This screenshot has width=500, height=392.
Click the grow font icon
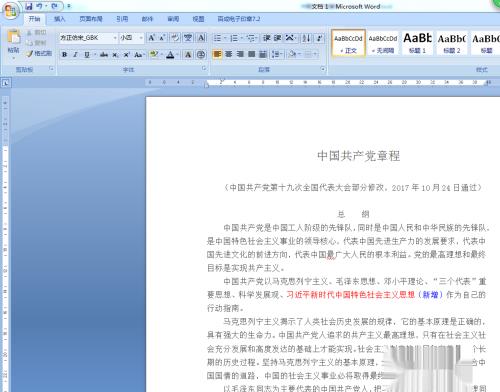point(151,38)
